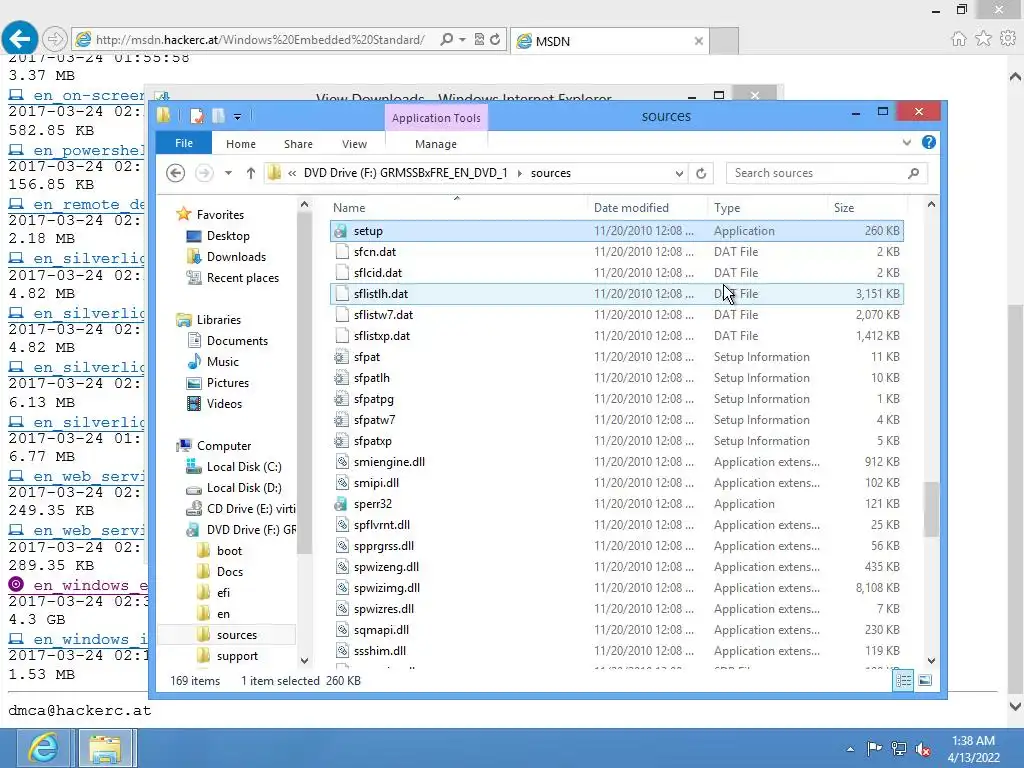Show hidden tray icons arrow
This screenshot has height=768, width=1024.
click(850, 749)
